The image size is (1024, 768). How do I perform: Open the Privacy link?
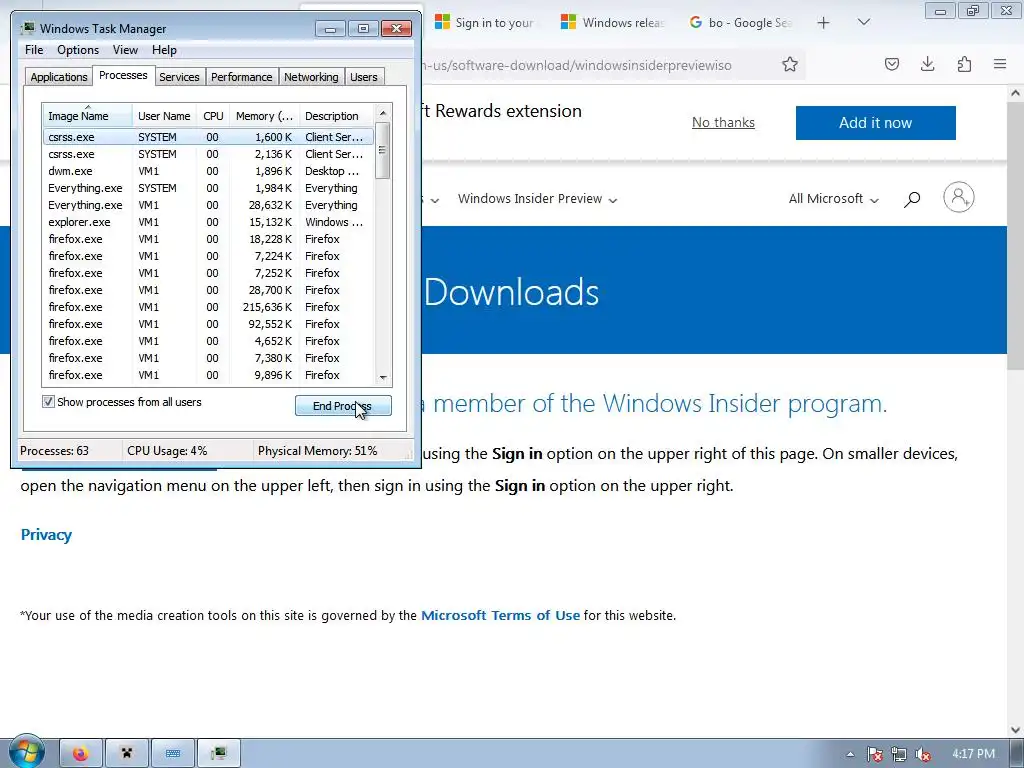46,535
